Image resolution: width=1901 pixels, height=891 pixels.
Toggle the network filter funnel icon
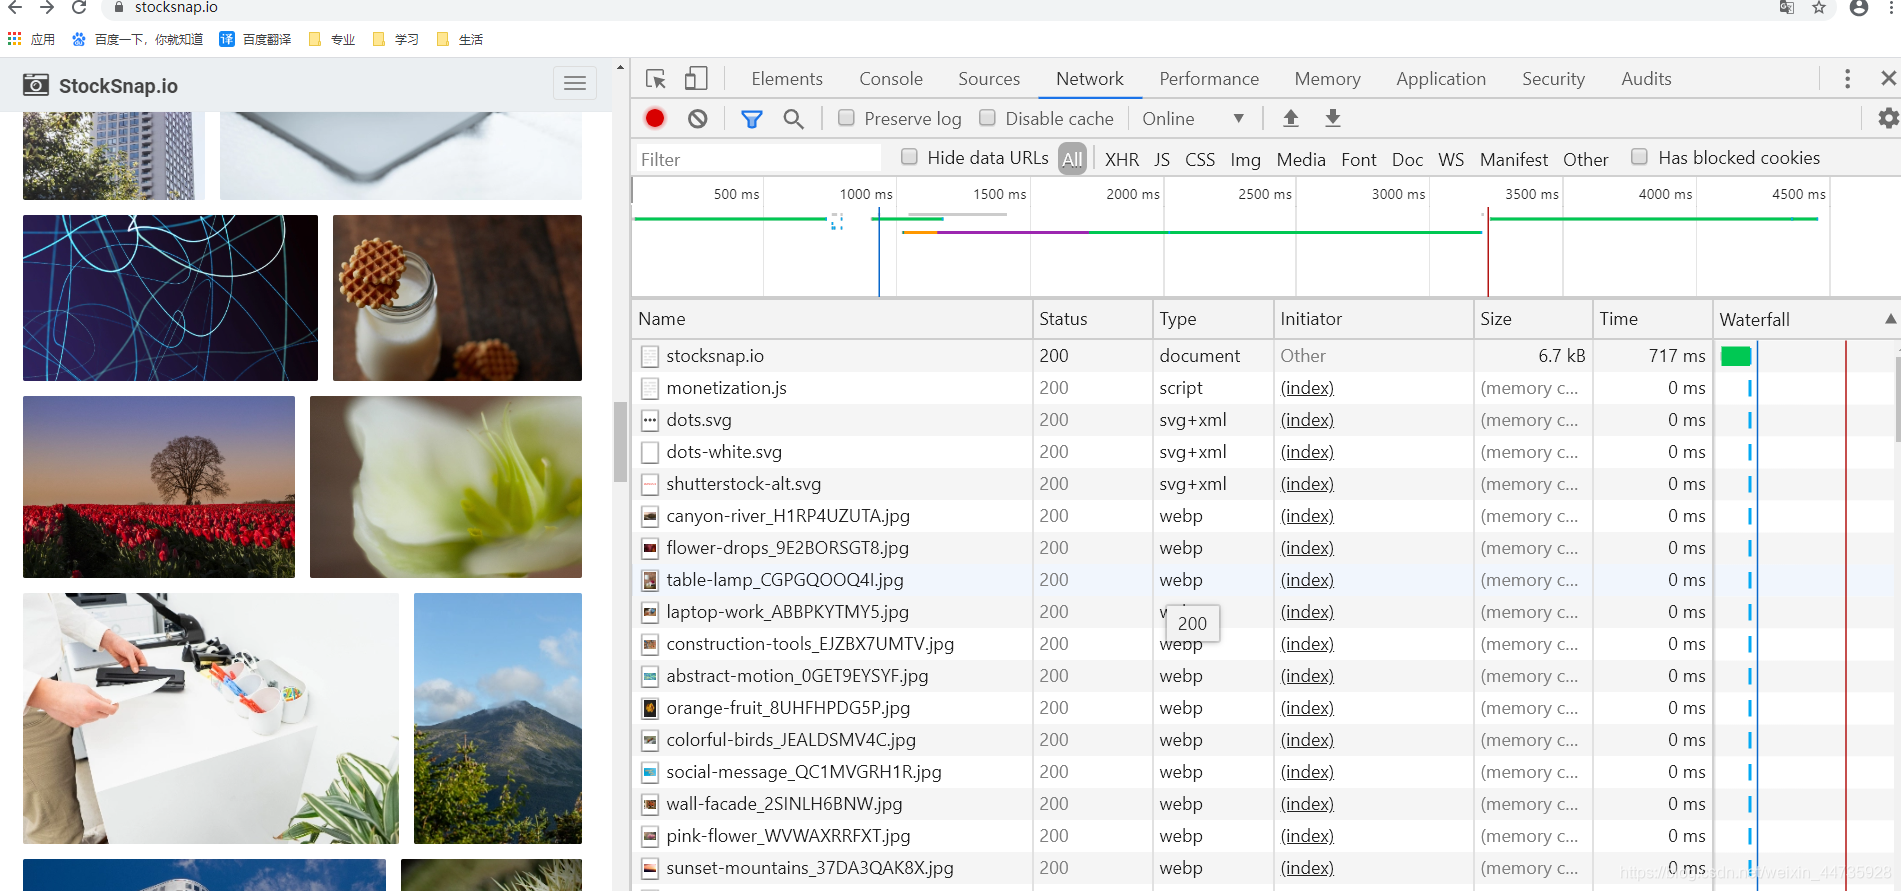click(x=752, y=119)
